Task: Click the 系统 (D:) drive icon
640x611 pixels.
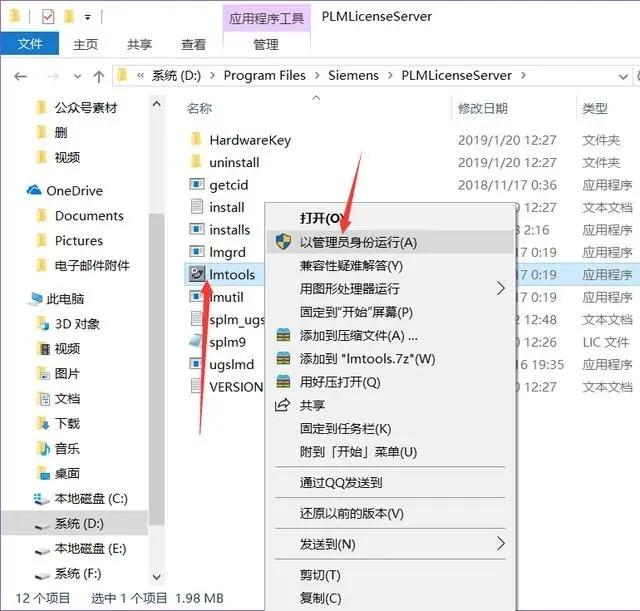Action: tap(42, 525)
